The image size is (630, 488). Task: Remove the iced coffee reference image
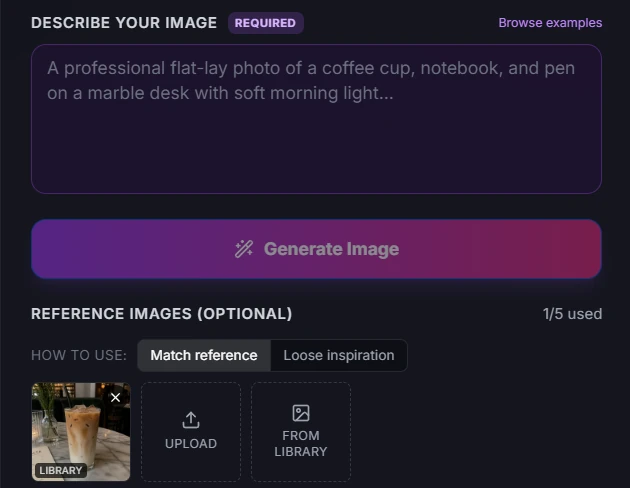click(x=115, y=398)
